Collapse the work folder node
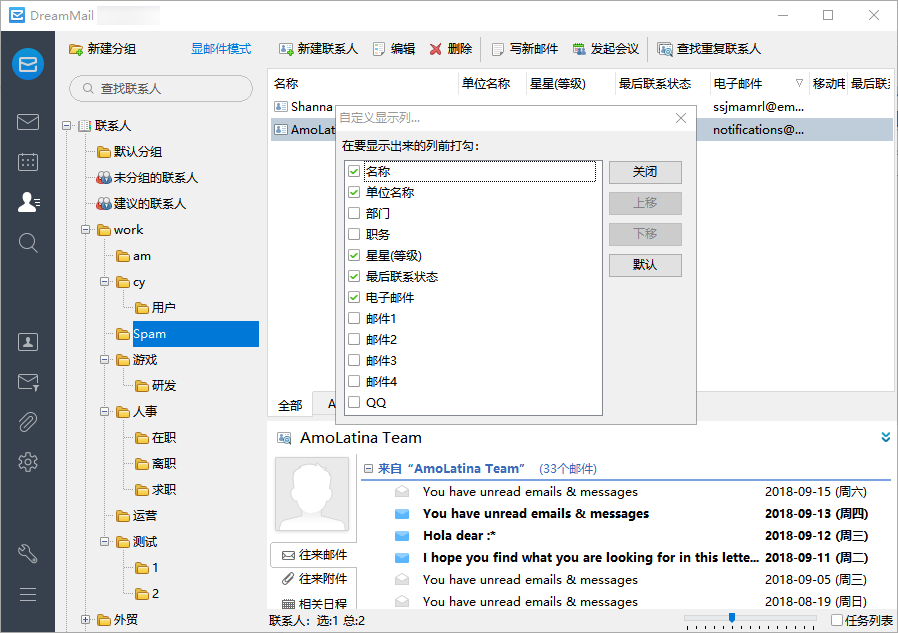Viewport: 898px width, 633px height. [85, 230]
